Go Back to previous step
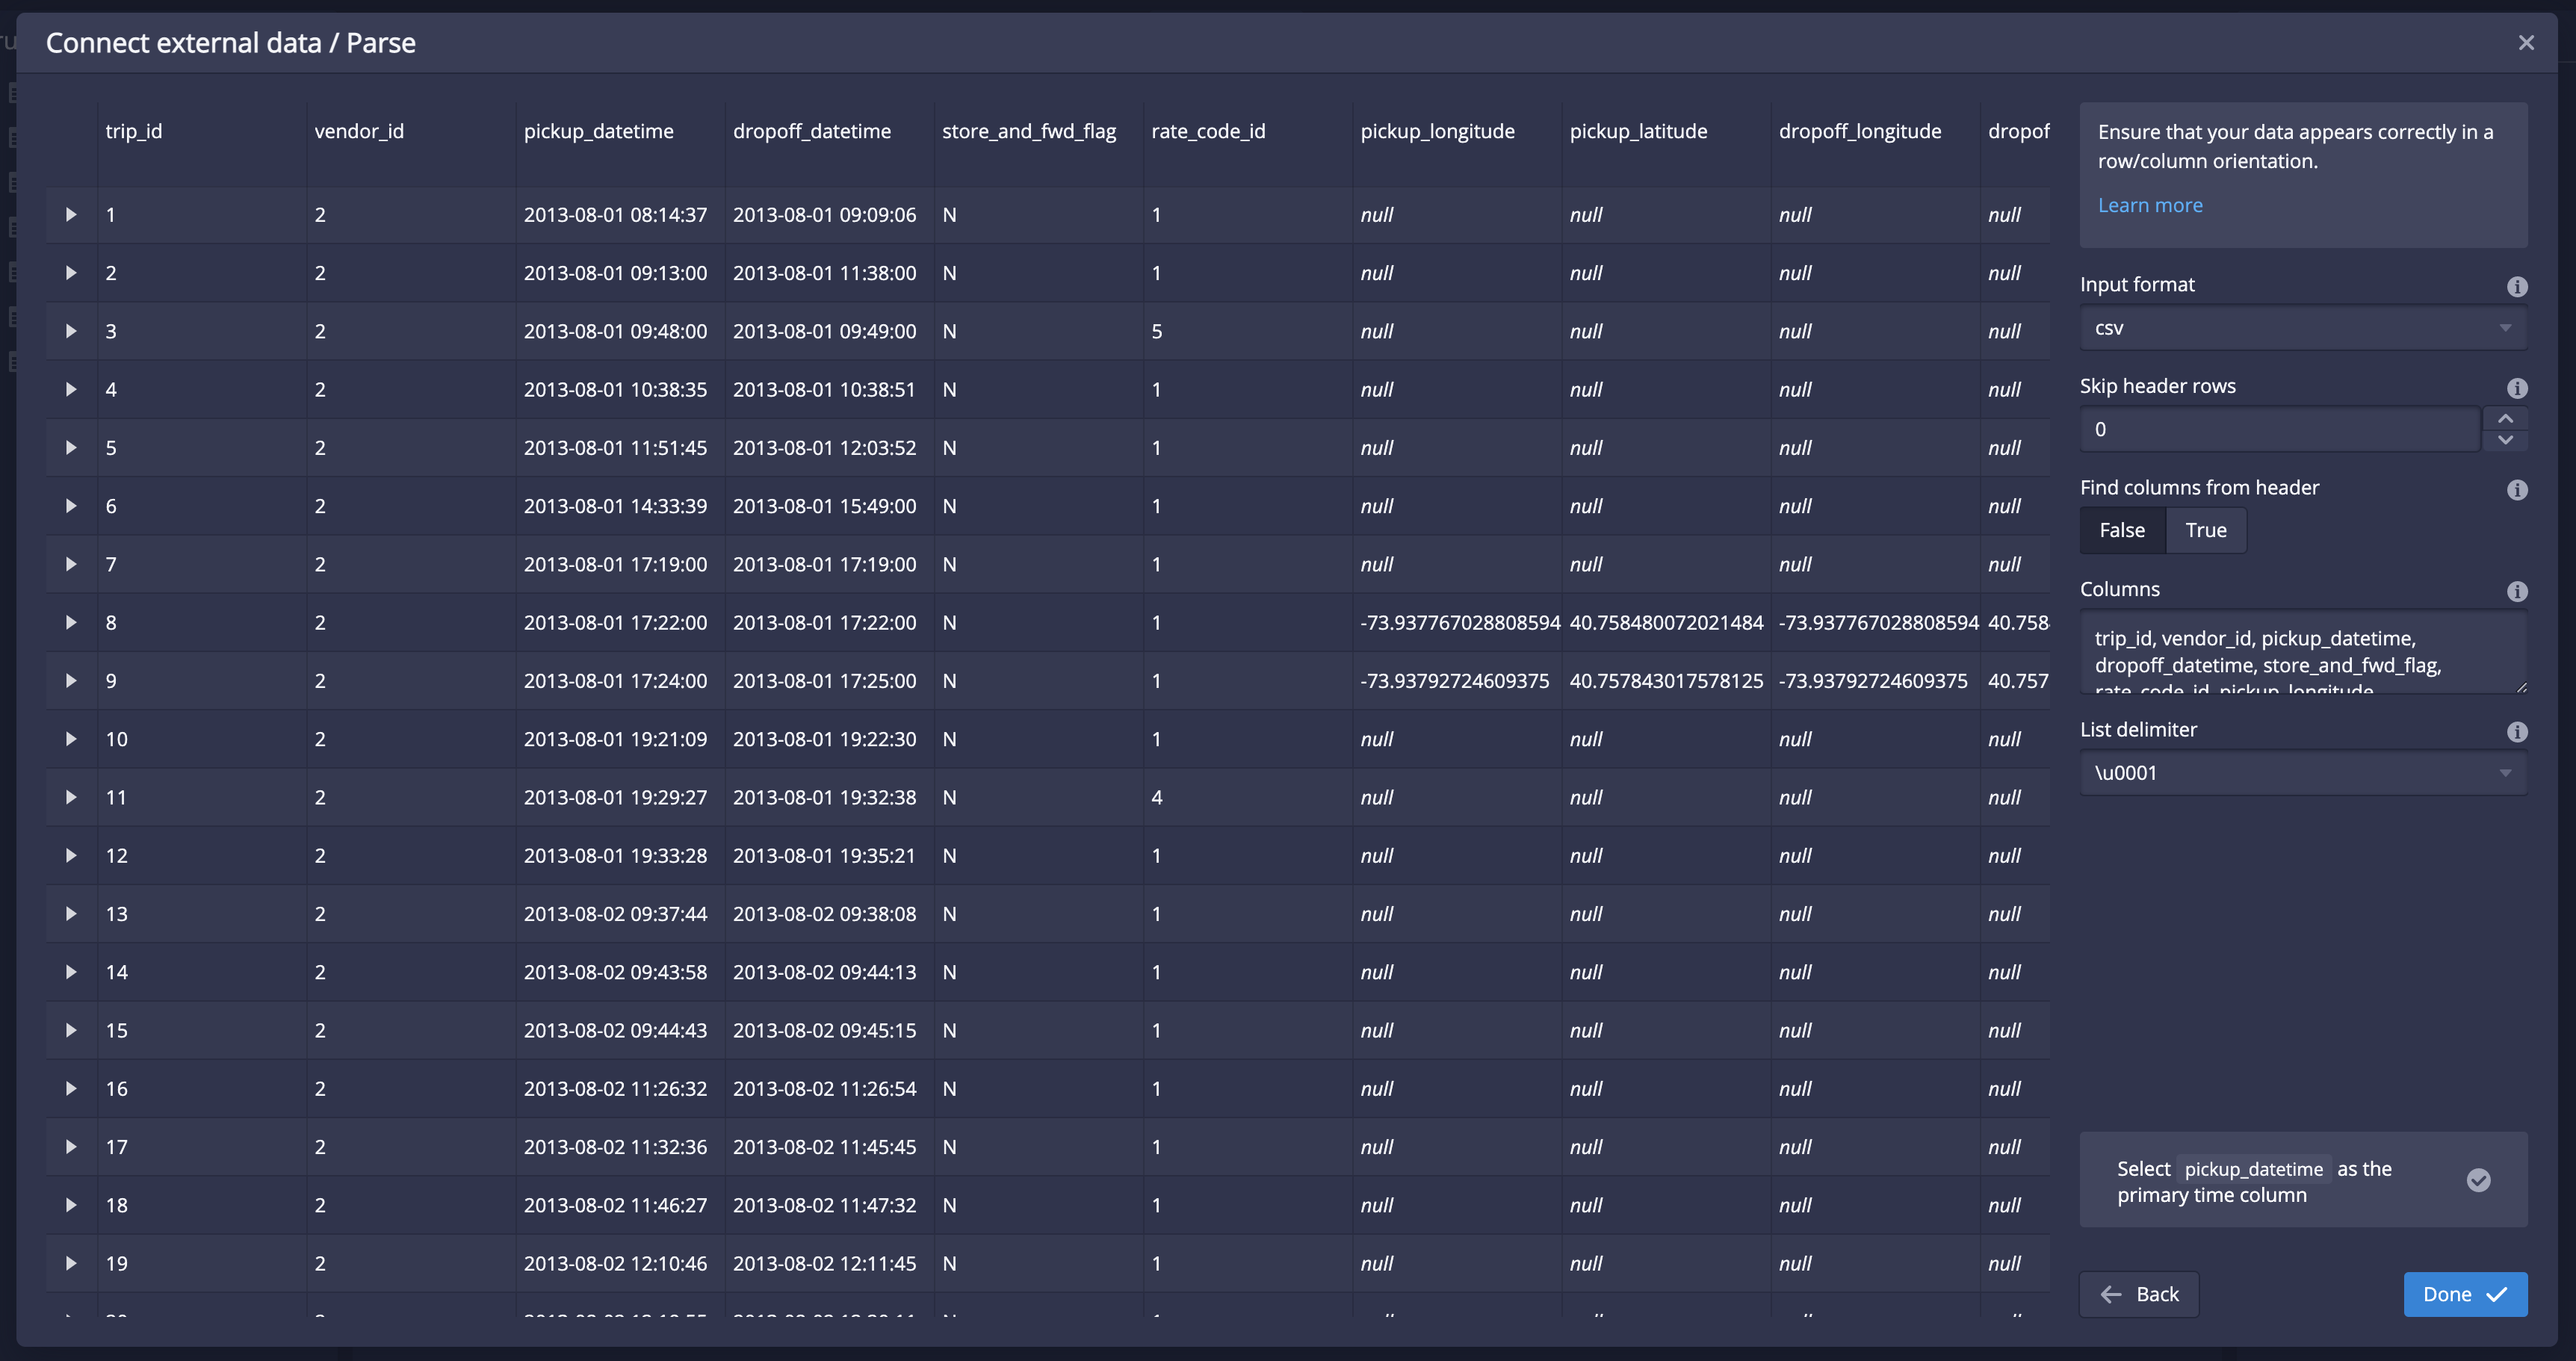Screen dimensions: 2576x1361 [x=2139, y=1294]
